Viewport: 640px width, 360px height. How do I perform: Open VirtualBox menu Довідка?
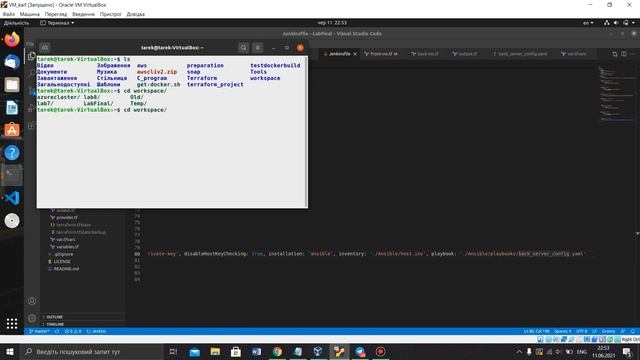(x=136, y=14)
